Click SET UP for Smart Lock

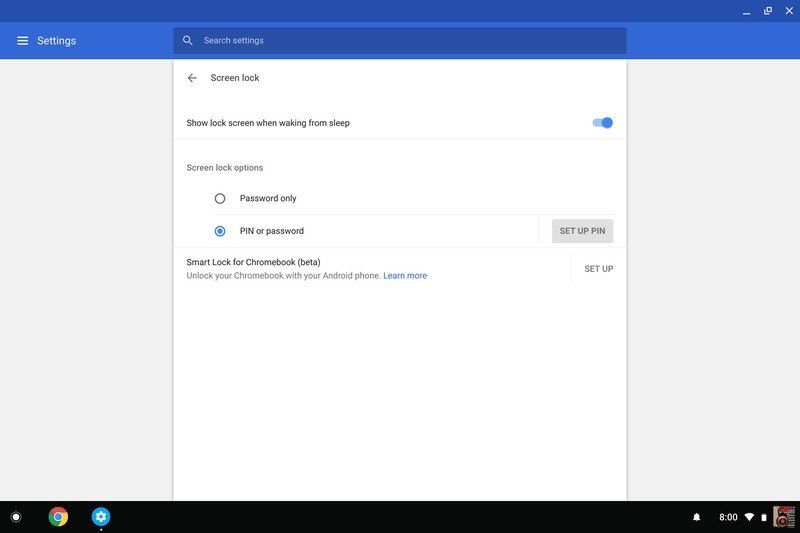598,269
